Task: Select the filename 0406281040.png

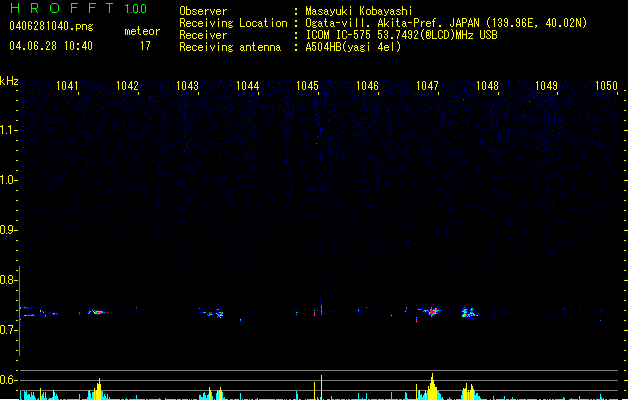Action: point(51,26)
